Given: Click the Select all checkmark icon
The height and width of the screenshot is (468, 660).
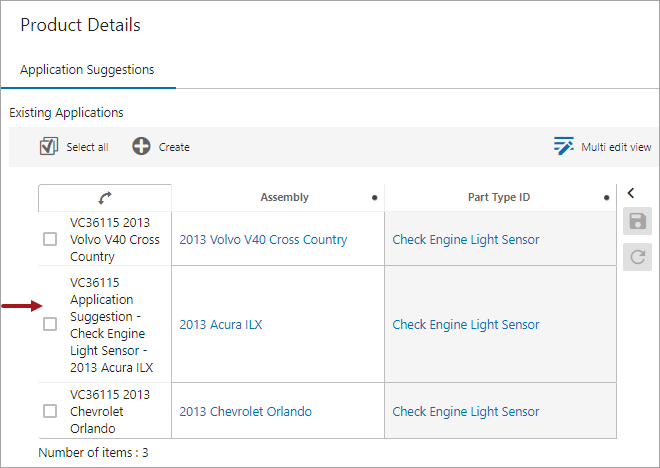Looking at the screenshot, I should click(49, 146).
